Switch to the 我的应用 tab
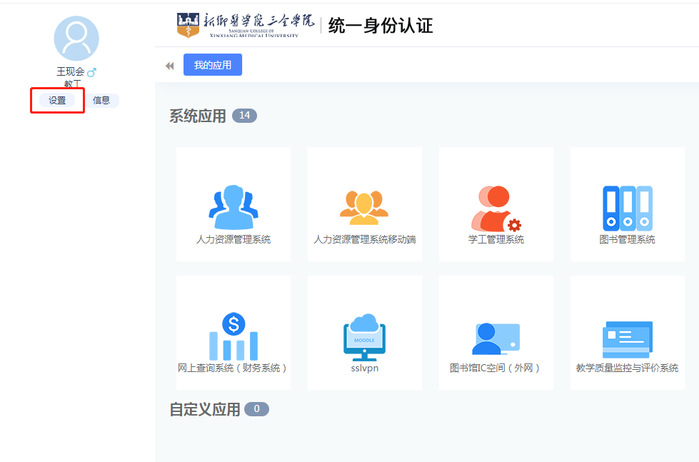Screen dimensions: 699x462 pyautogui.click(x=213, y=65)
